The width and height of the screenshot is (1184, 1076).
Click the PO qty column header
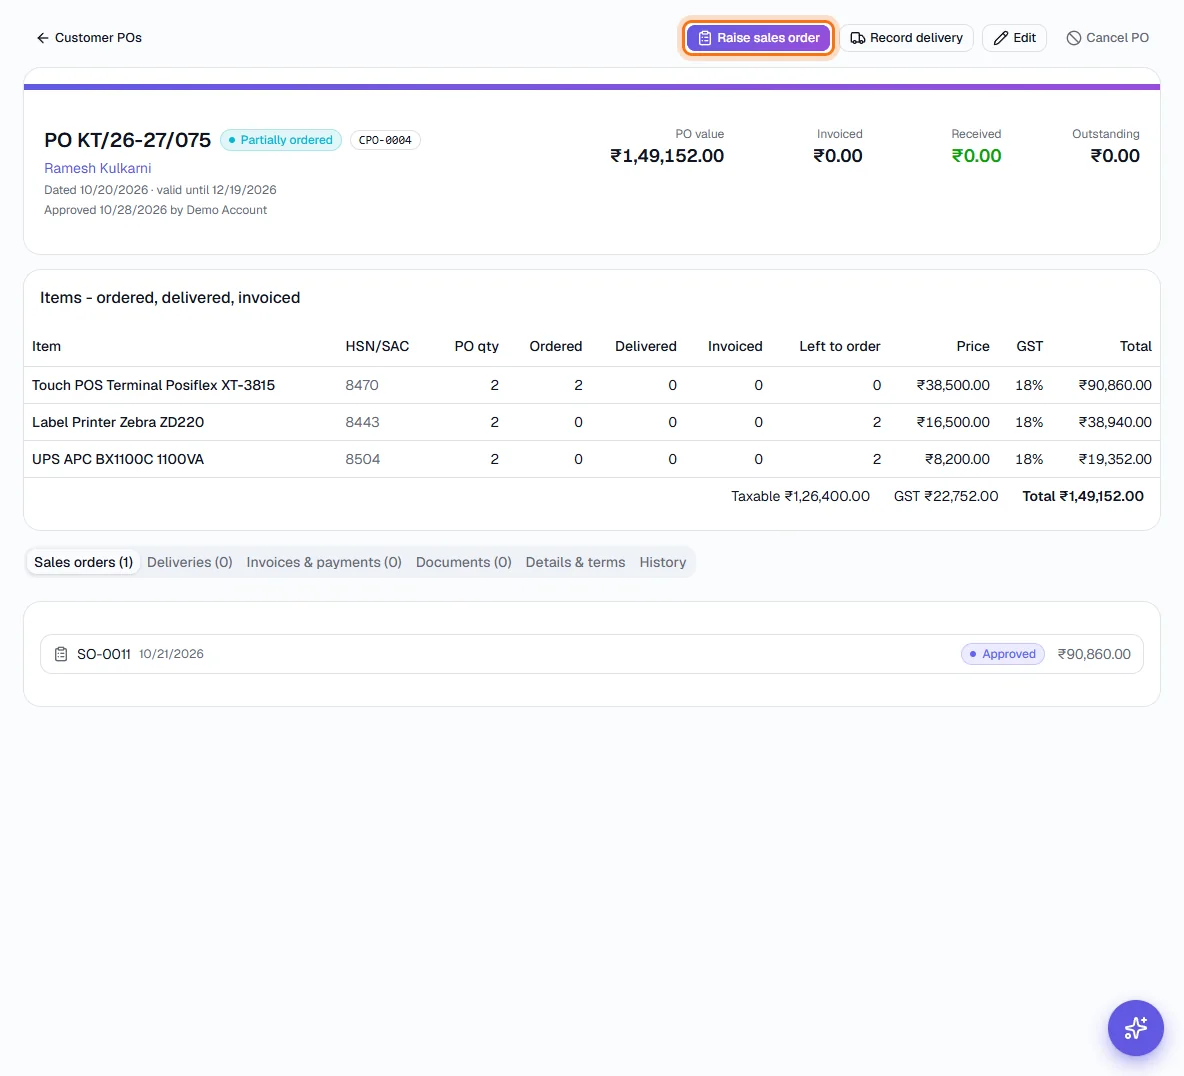pos(476,347)
